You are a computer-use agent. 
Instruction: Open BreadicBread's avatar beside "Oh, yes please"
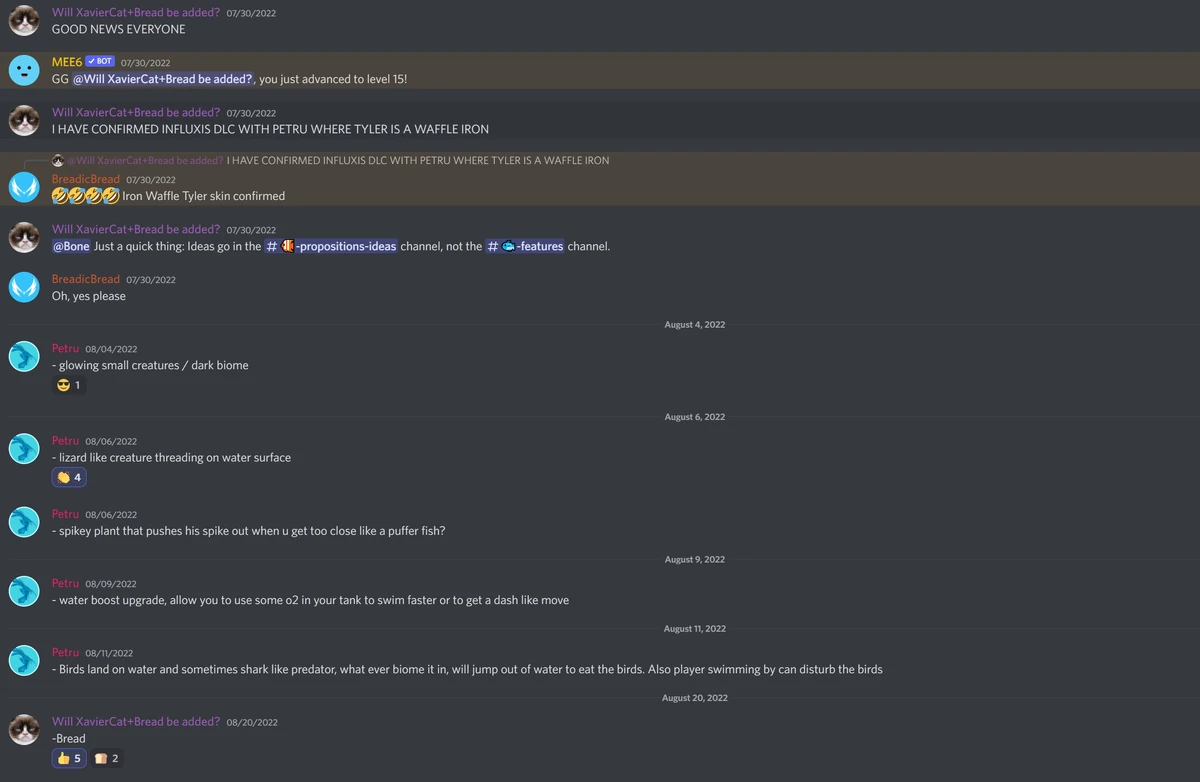click(24, 287)
